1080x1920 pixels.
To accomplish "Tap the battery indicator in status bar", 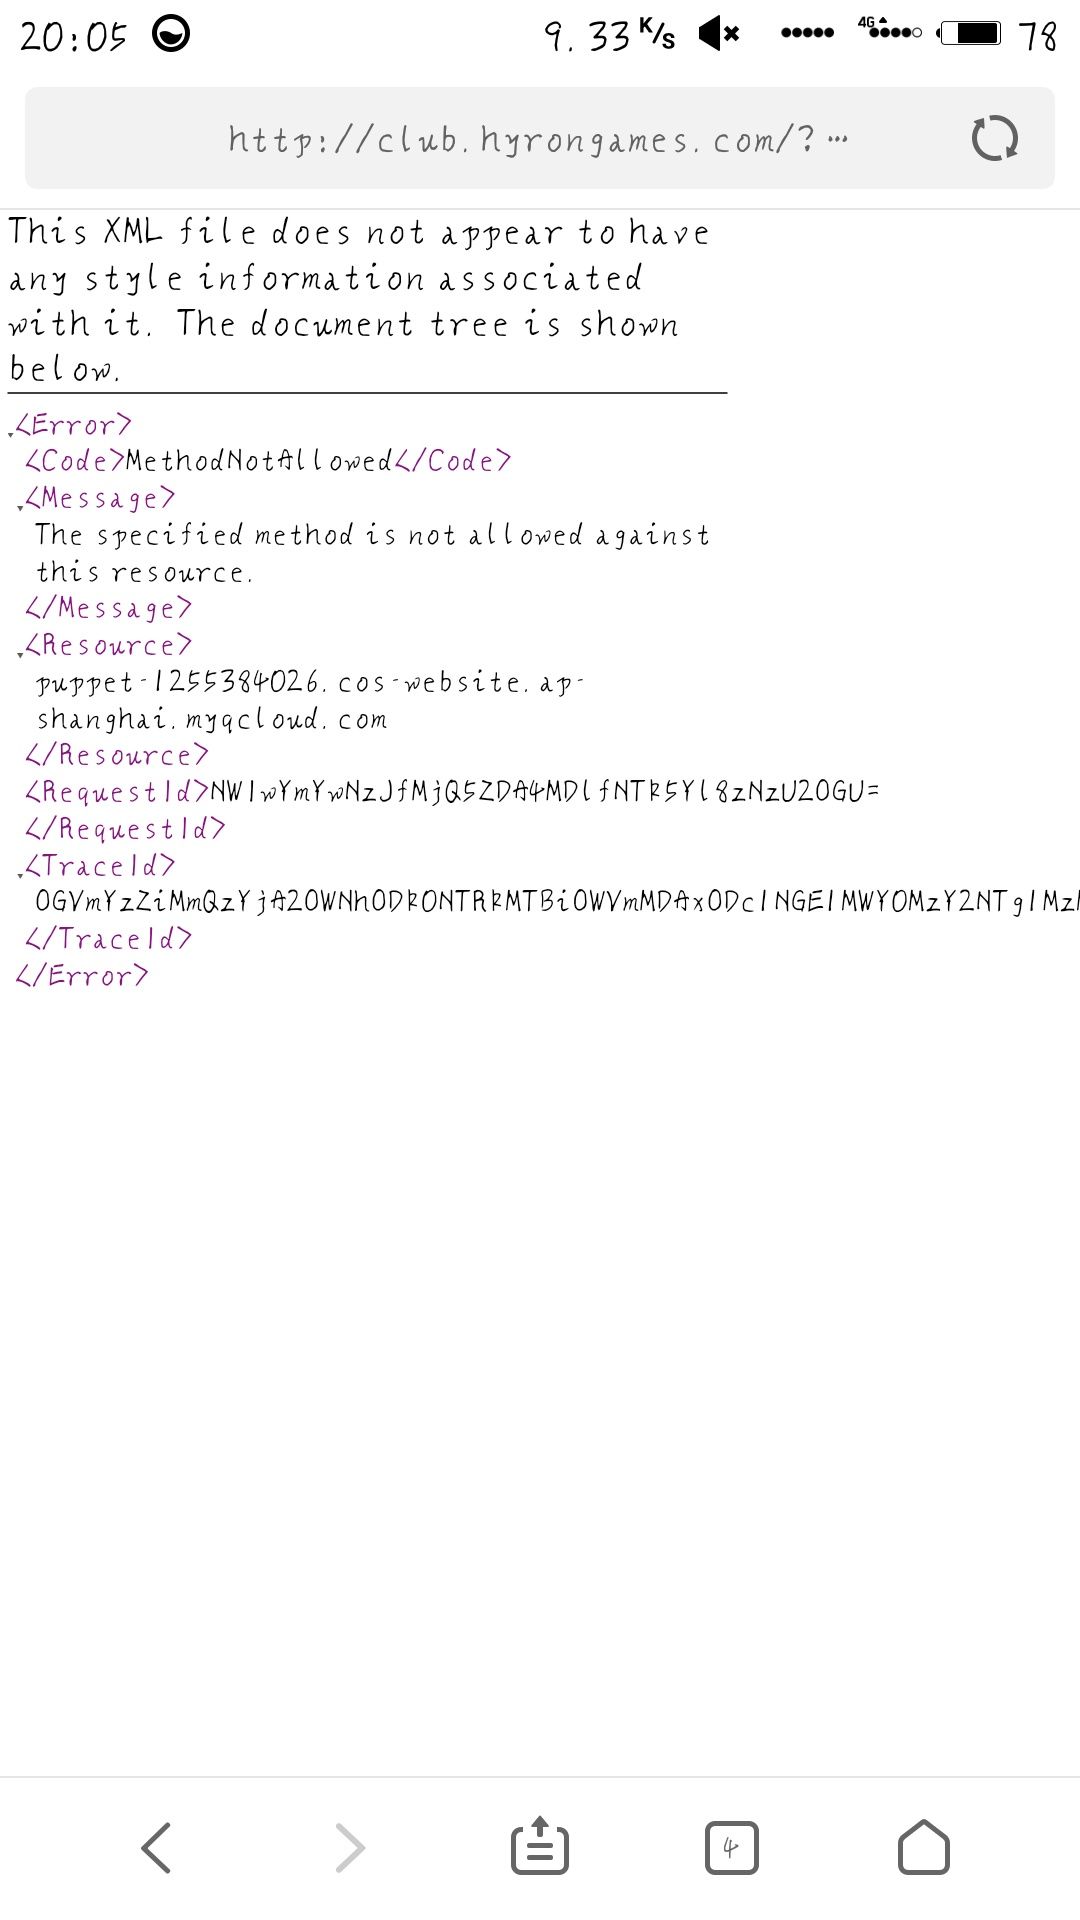I will [x=969, y=34].
